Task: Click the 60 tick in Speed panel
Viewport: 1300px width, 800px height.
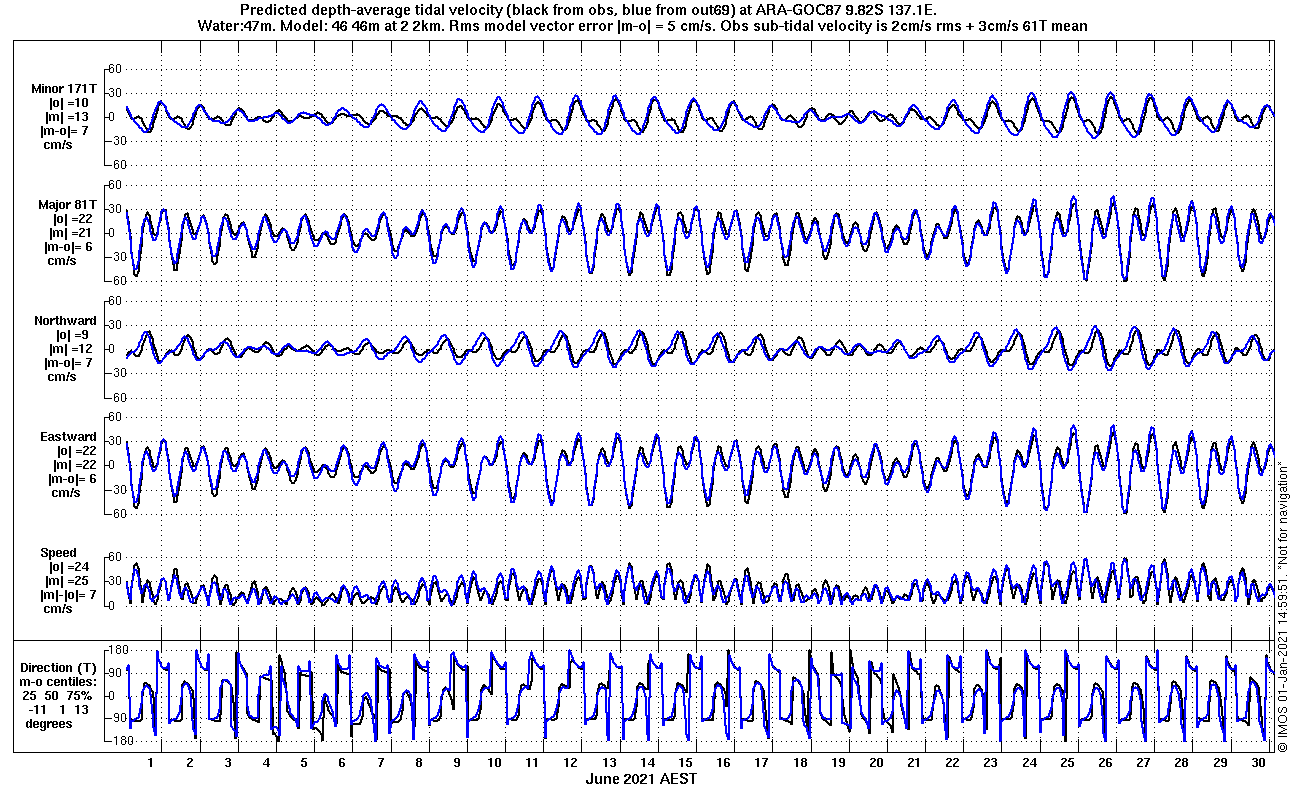Action: coord(115,557)
